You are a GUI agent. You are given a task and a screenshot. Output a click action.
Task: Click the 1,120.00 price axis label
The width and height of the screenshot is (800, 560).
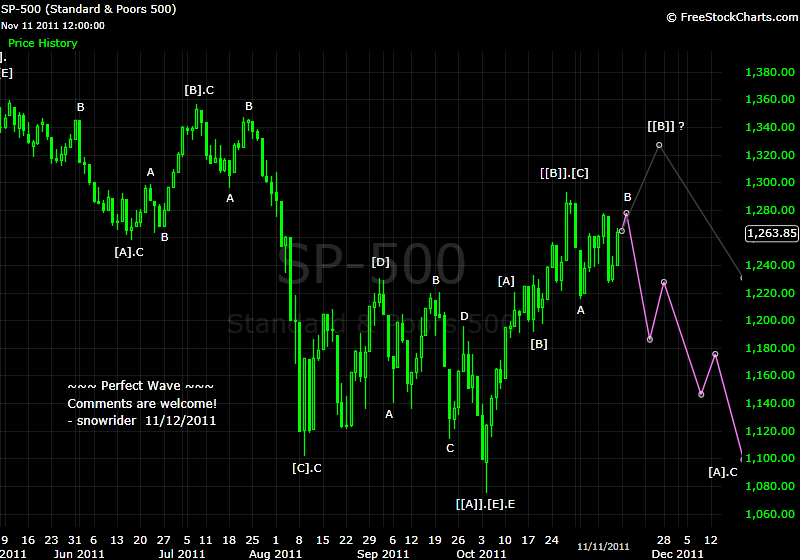tap(770, 431)
